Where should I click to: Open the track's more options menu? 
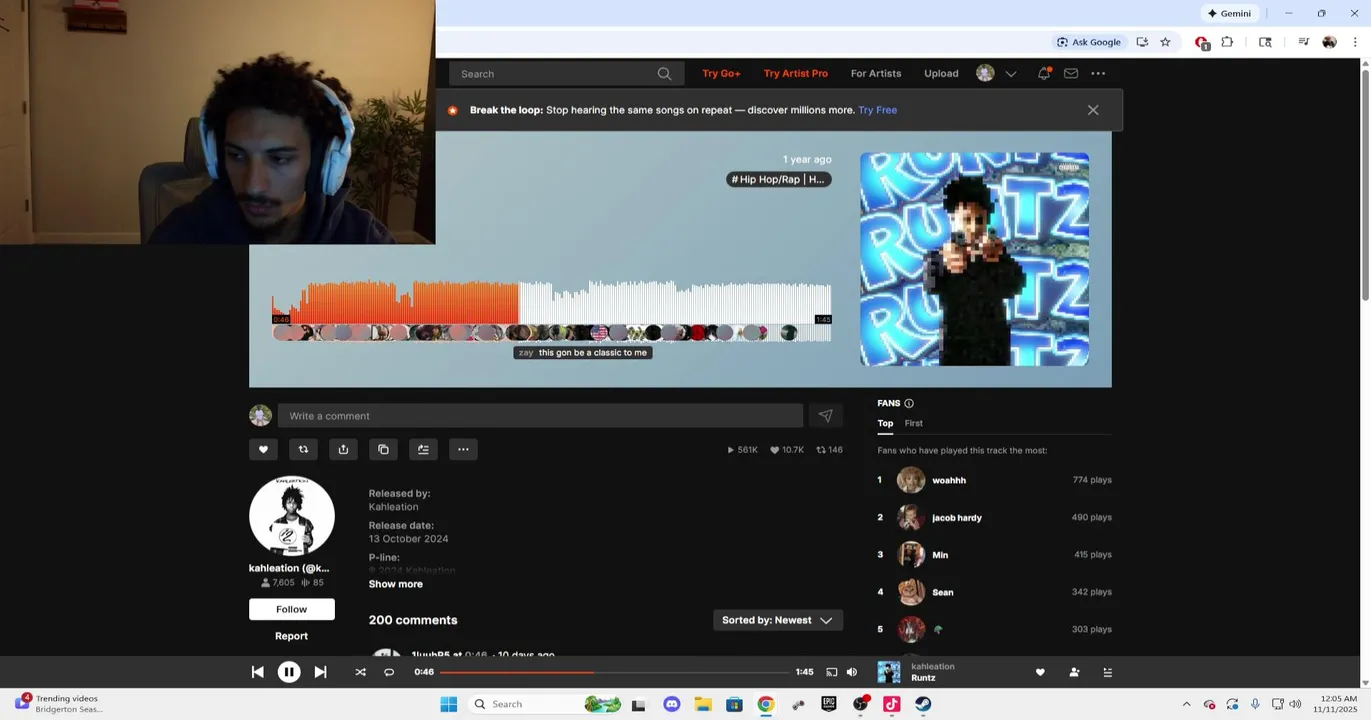tap(463, 449)
